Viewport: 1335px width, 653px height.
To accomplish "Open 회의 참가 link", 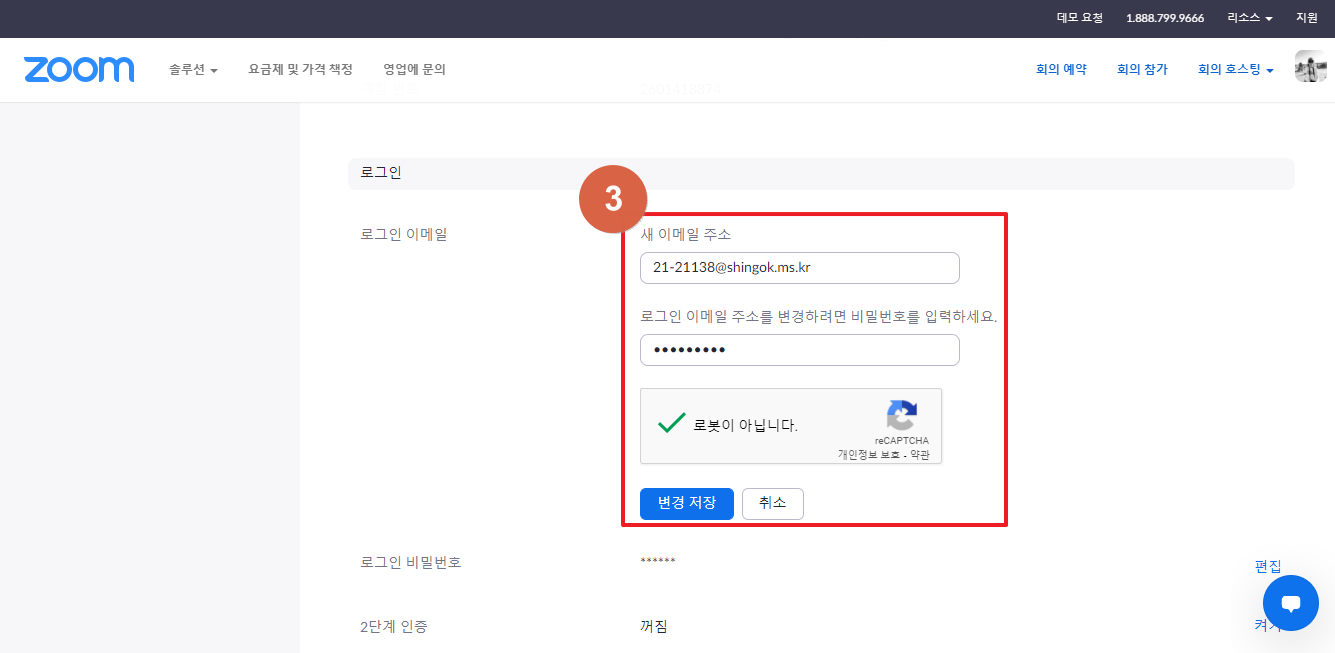I will [x=1142, y=70].
